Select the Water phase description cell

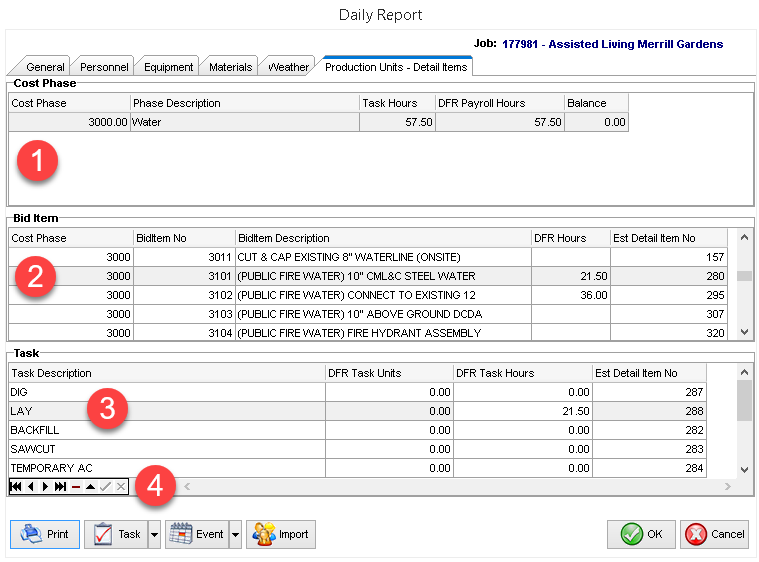245,122
